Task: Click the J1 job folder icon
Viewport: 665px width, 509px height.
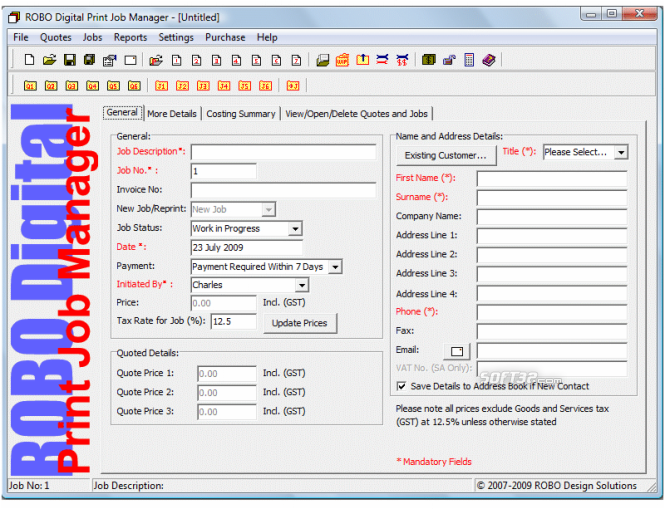Action: [x=161, y=86]
